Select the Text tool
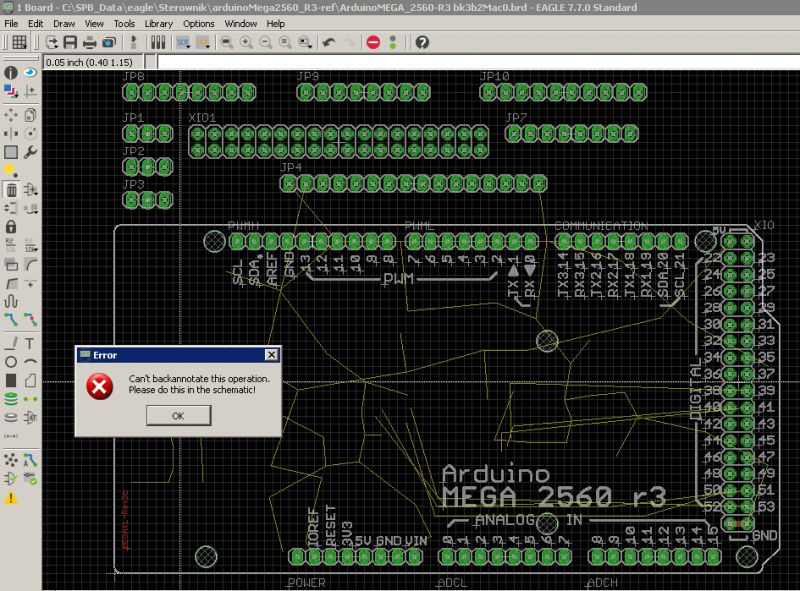Viewport: 800px width, 591px height. pyautogui.click(x=30, y=342)
